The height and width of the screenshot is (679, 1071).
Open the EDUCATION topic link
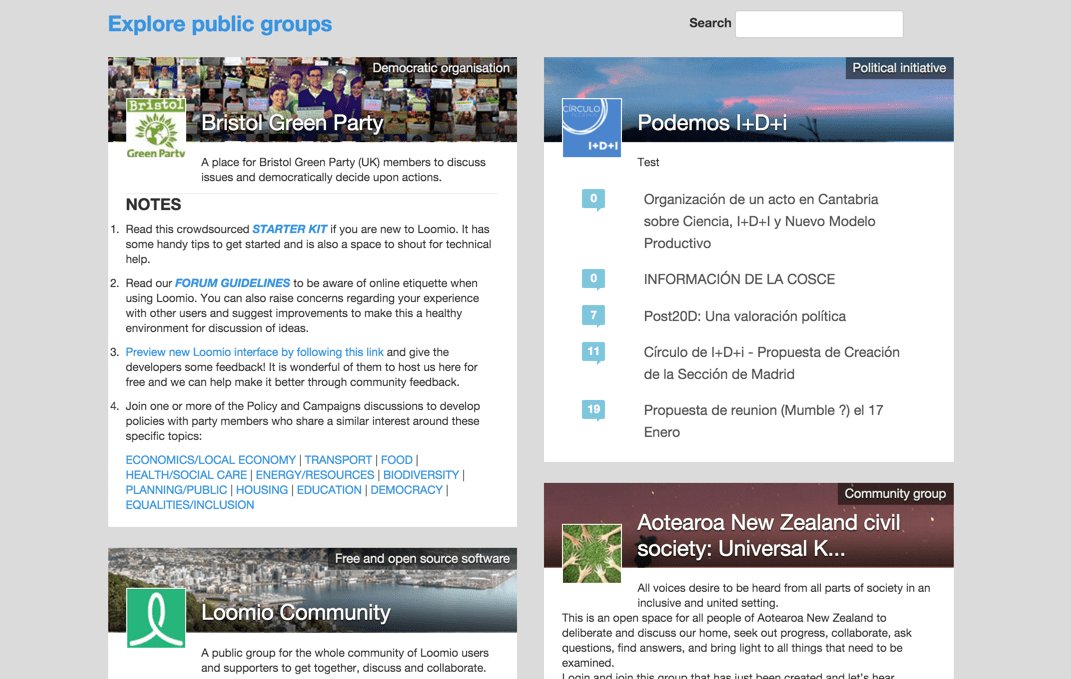click(x=329, y=490)
